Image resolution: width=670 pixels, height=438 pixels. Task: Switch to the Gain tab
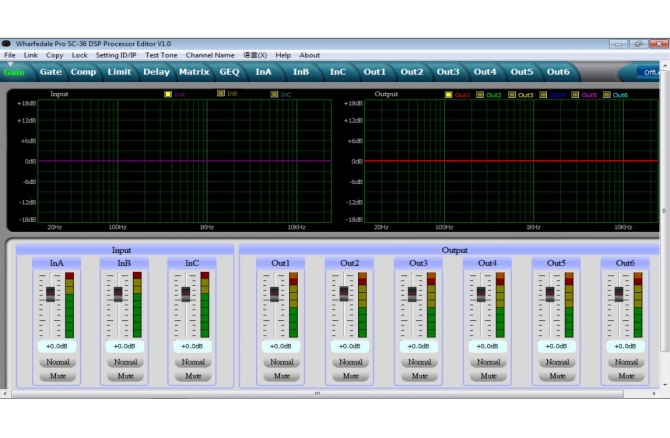14,72
